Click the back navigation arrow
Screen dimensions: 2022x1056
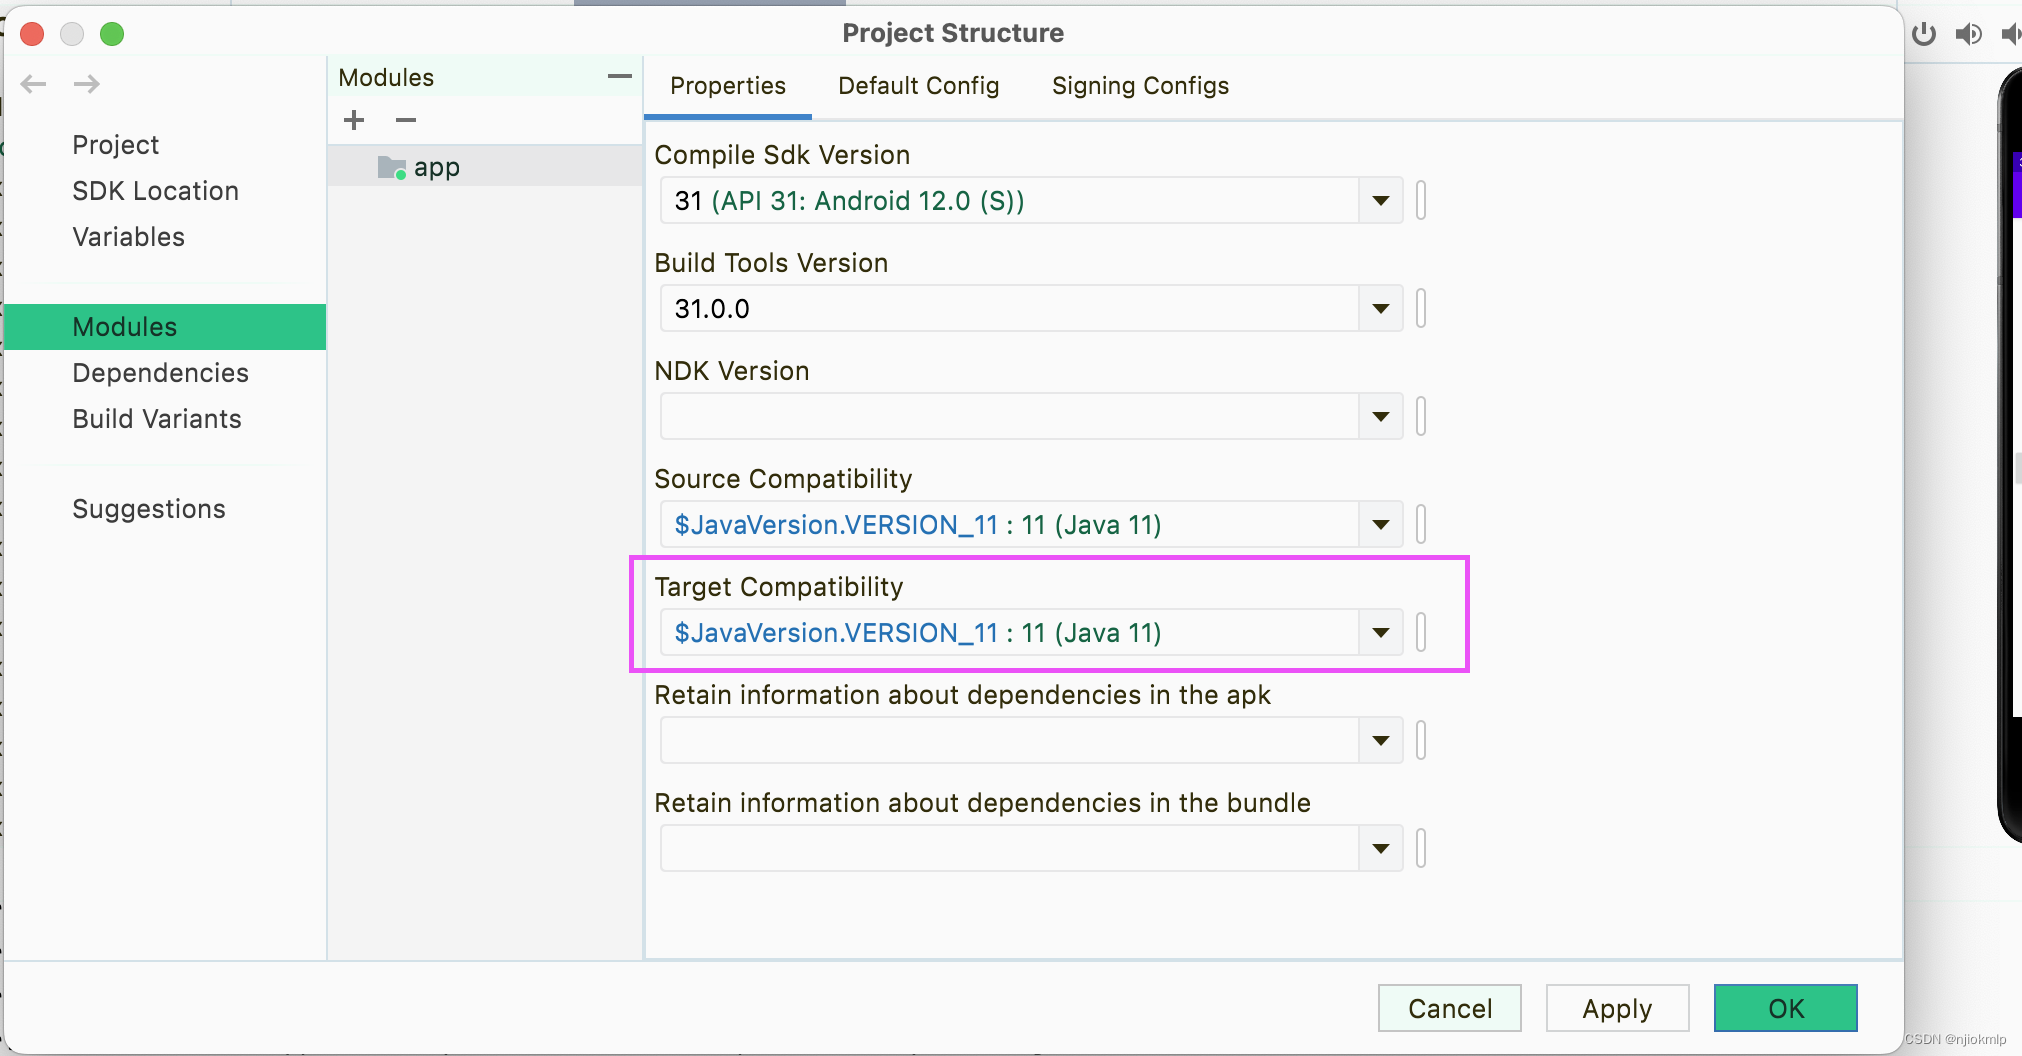33,84
